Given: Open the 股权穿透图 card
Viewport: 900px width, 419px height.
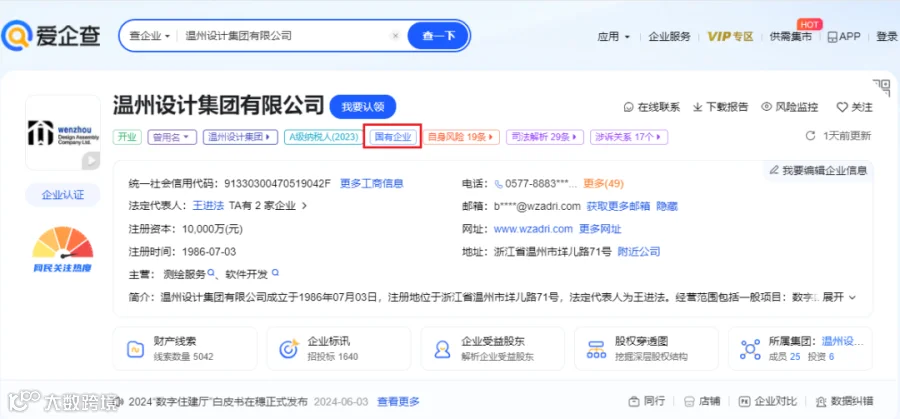Looking at the screenshot, I should 646,348.
